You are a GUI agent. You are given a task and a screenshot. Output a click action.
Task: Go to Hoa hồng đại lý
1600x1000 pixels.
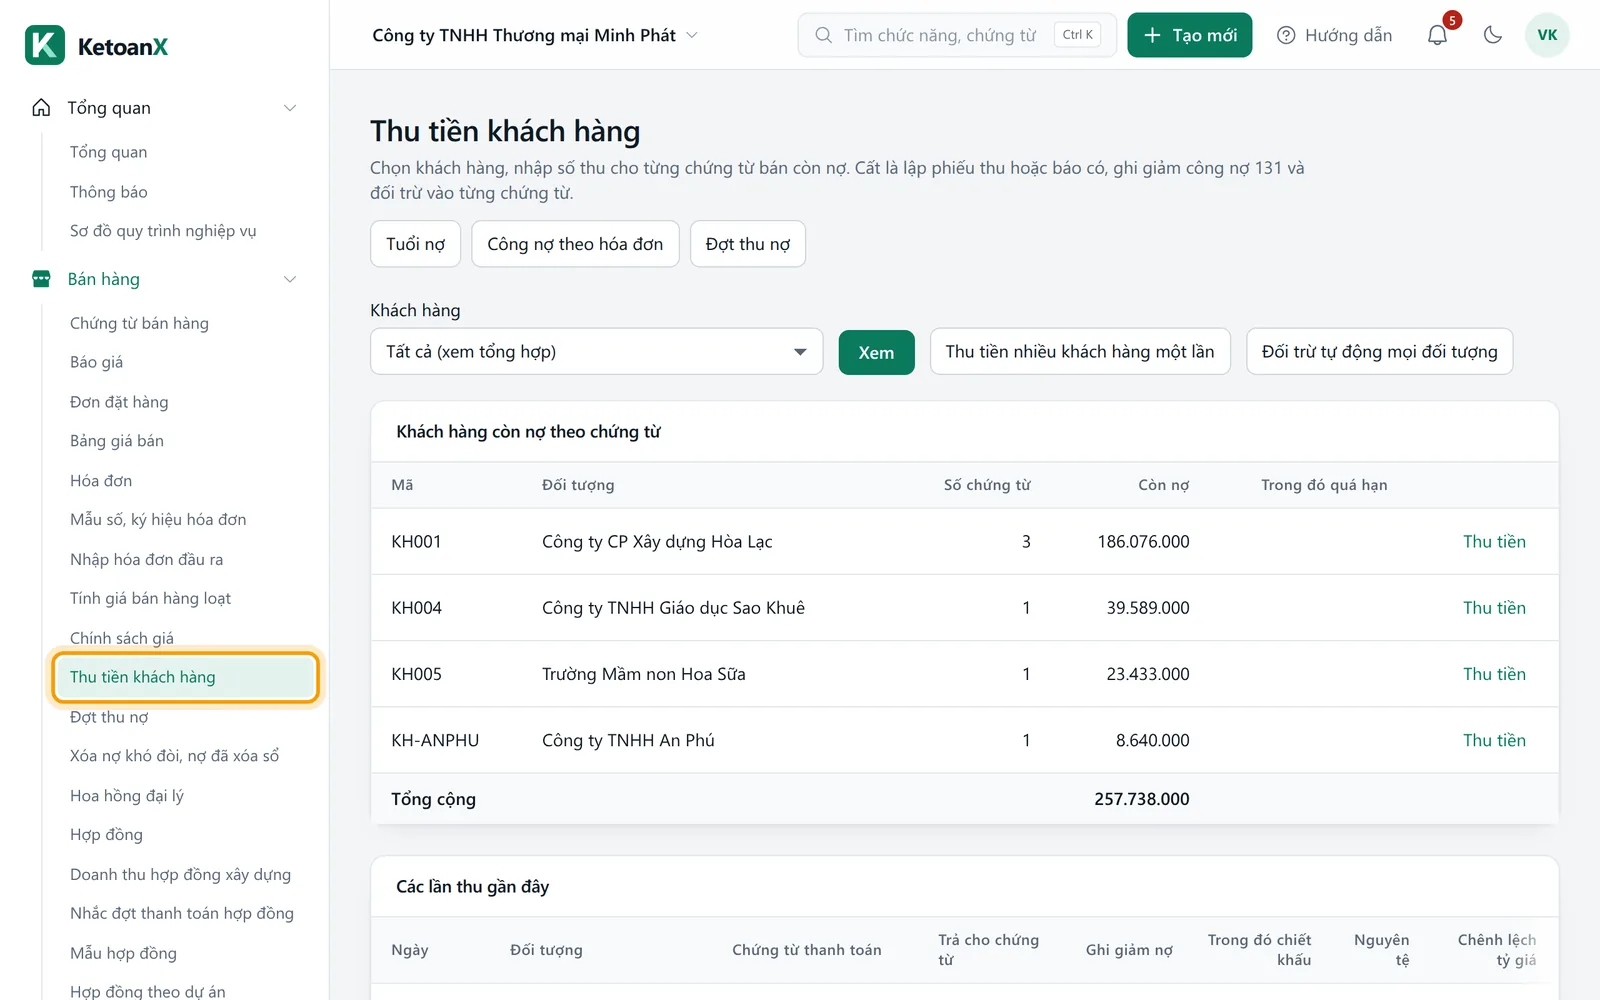(127, 796)
